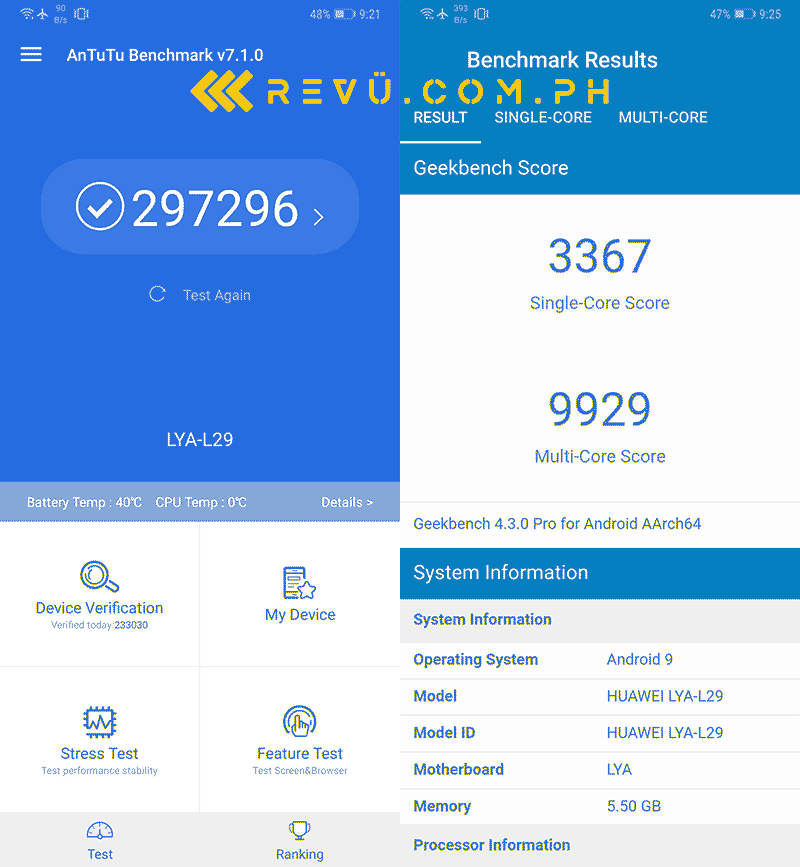Tap the Feature Test label

[300, 753]
